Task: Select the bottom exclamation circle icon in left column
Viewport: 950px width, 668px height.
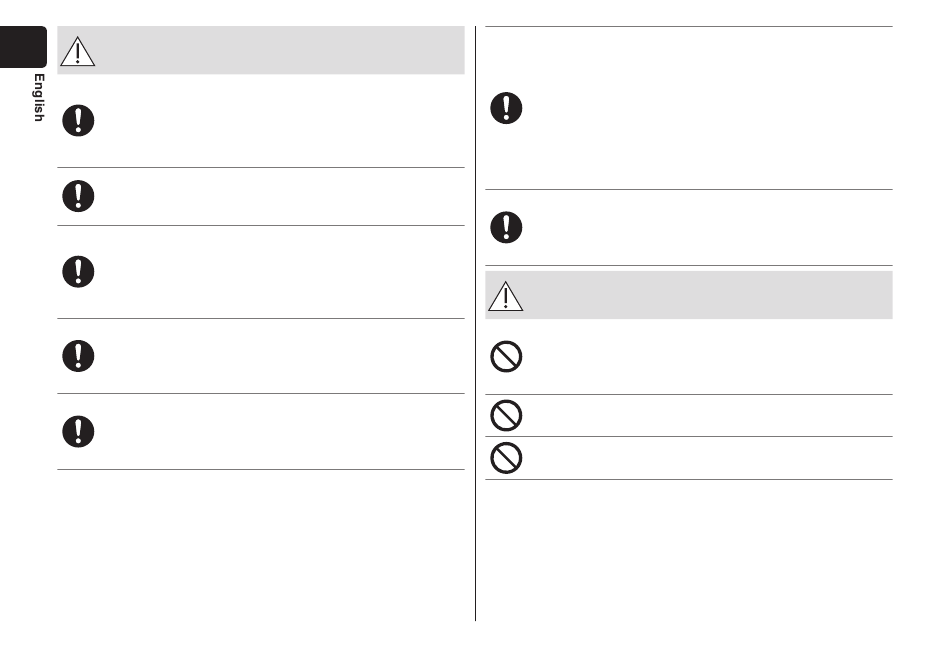Action: pos(78,432)
